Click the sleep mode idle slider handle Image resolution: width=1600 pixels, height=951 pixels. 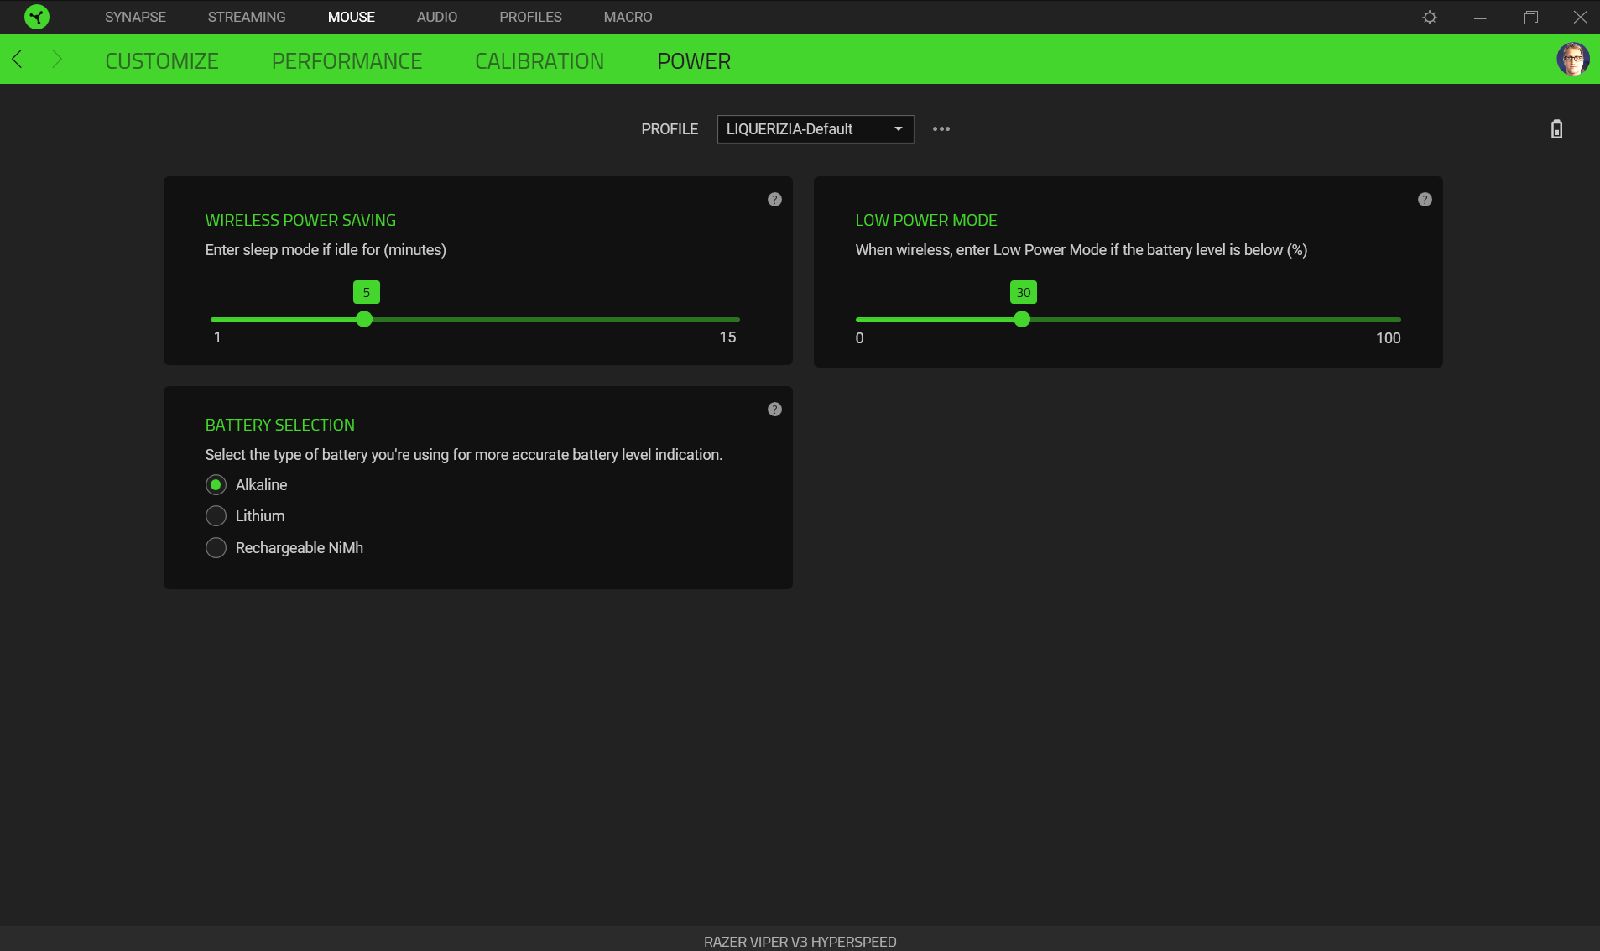coord(365,319)
